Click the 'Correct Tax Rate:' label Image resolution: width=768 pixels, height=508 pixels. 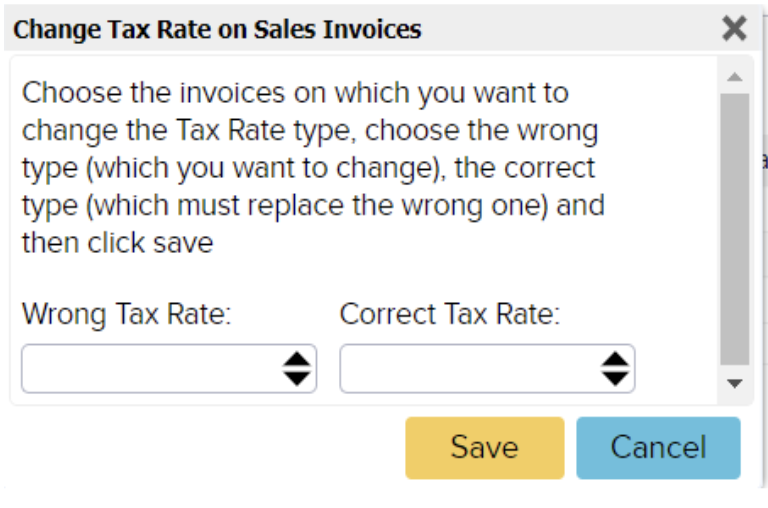450,314
